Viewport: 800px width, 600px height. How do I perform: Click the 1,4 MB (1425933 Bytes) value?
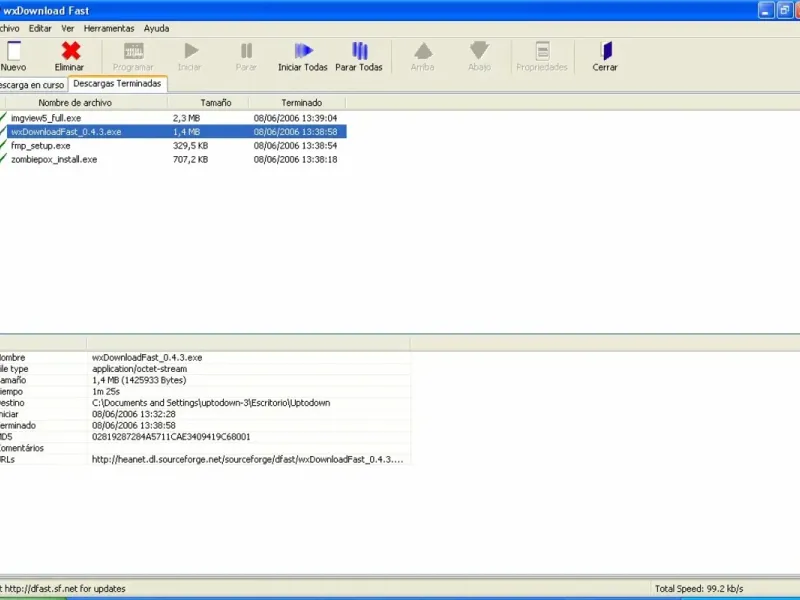(139, 380)
